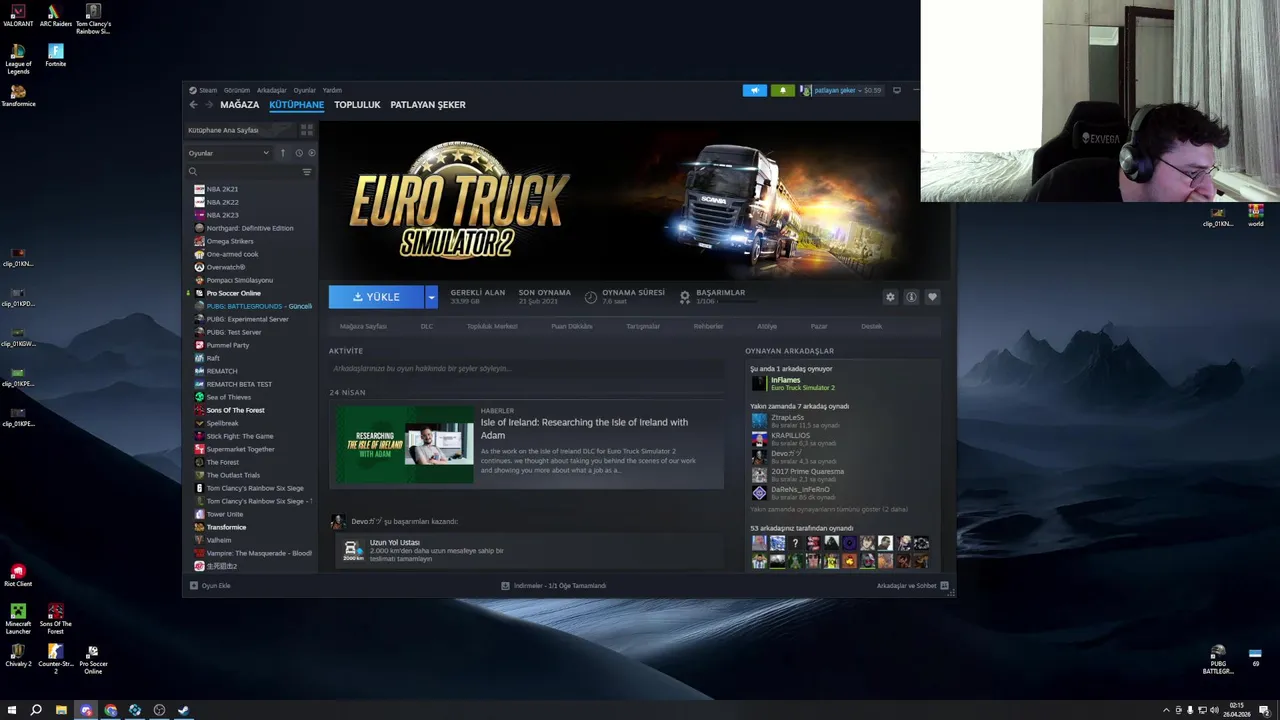Open the Destek link
The image size is (1280, 720).
(872, 326)
